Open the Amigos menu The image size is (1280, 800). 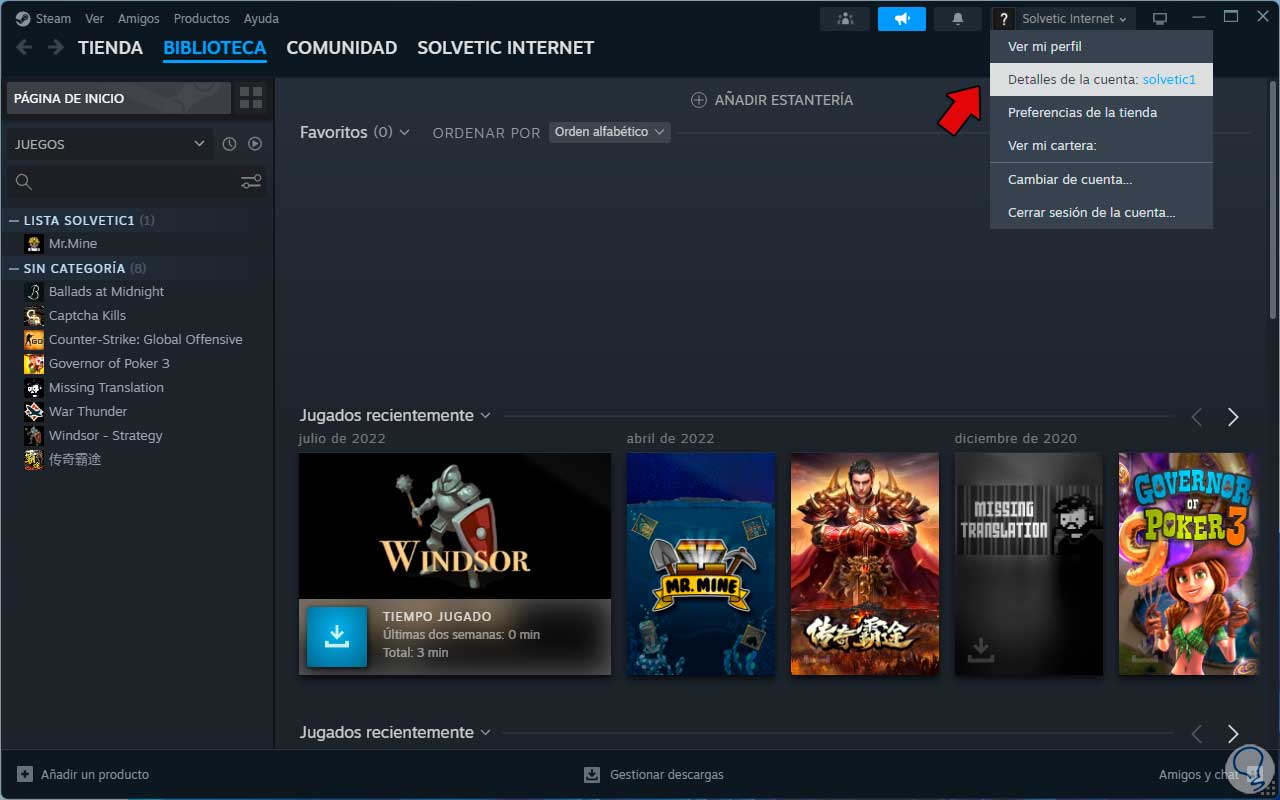point(139,18)
